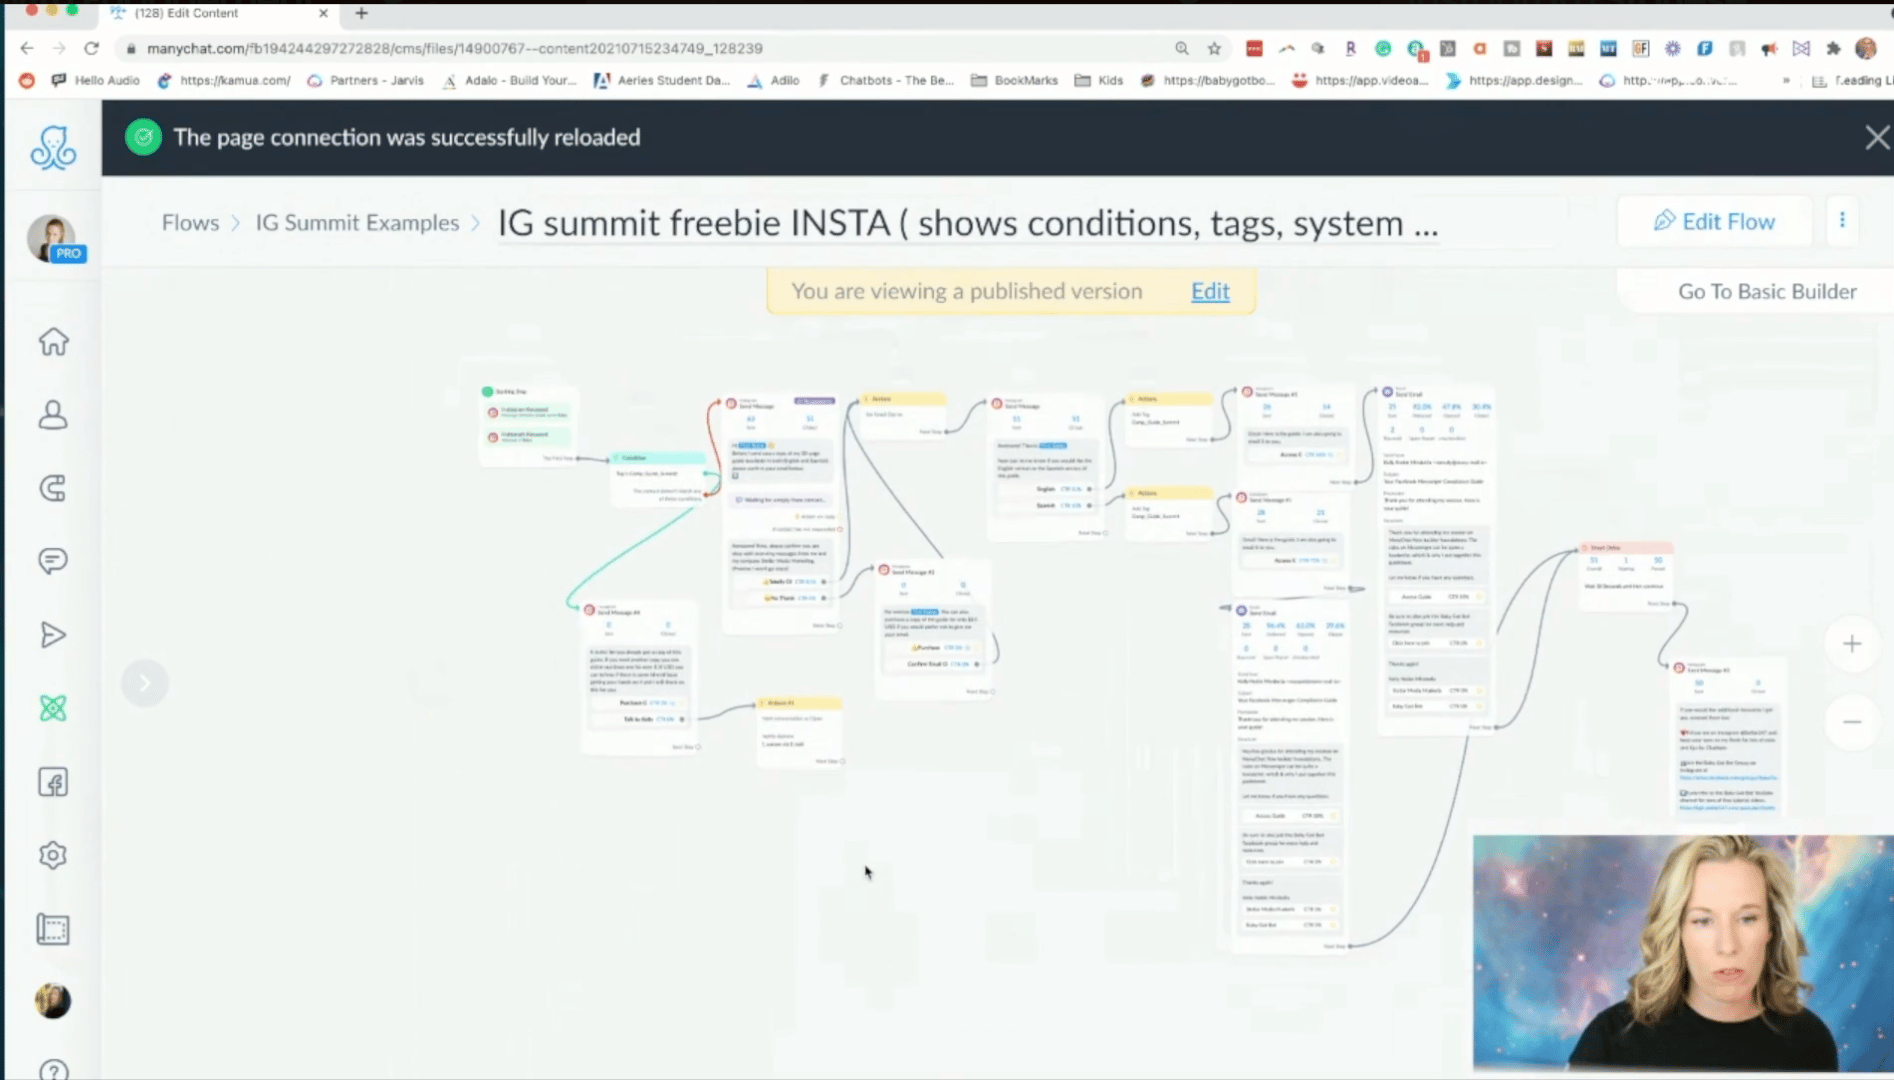Open the Adalo - Build Your bookmark
The height and width of the screenshot is (1080, 1894).
509,80
